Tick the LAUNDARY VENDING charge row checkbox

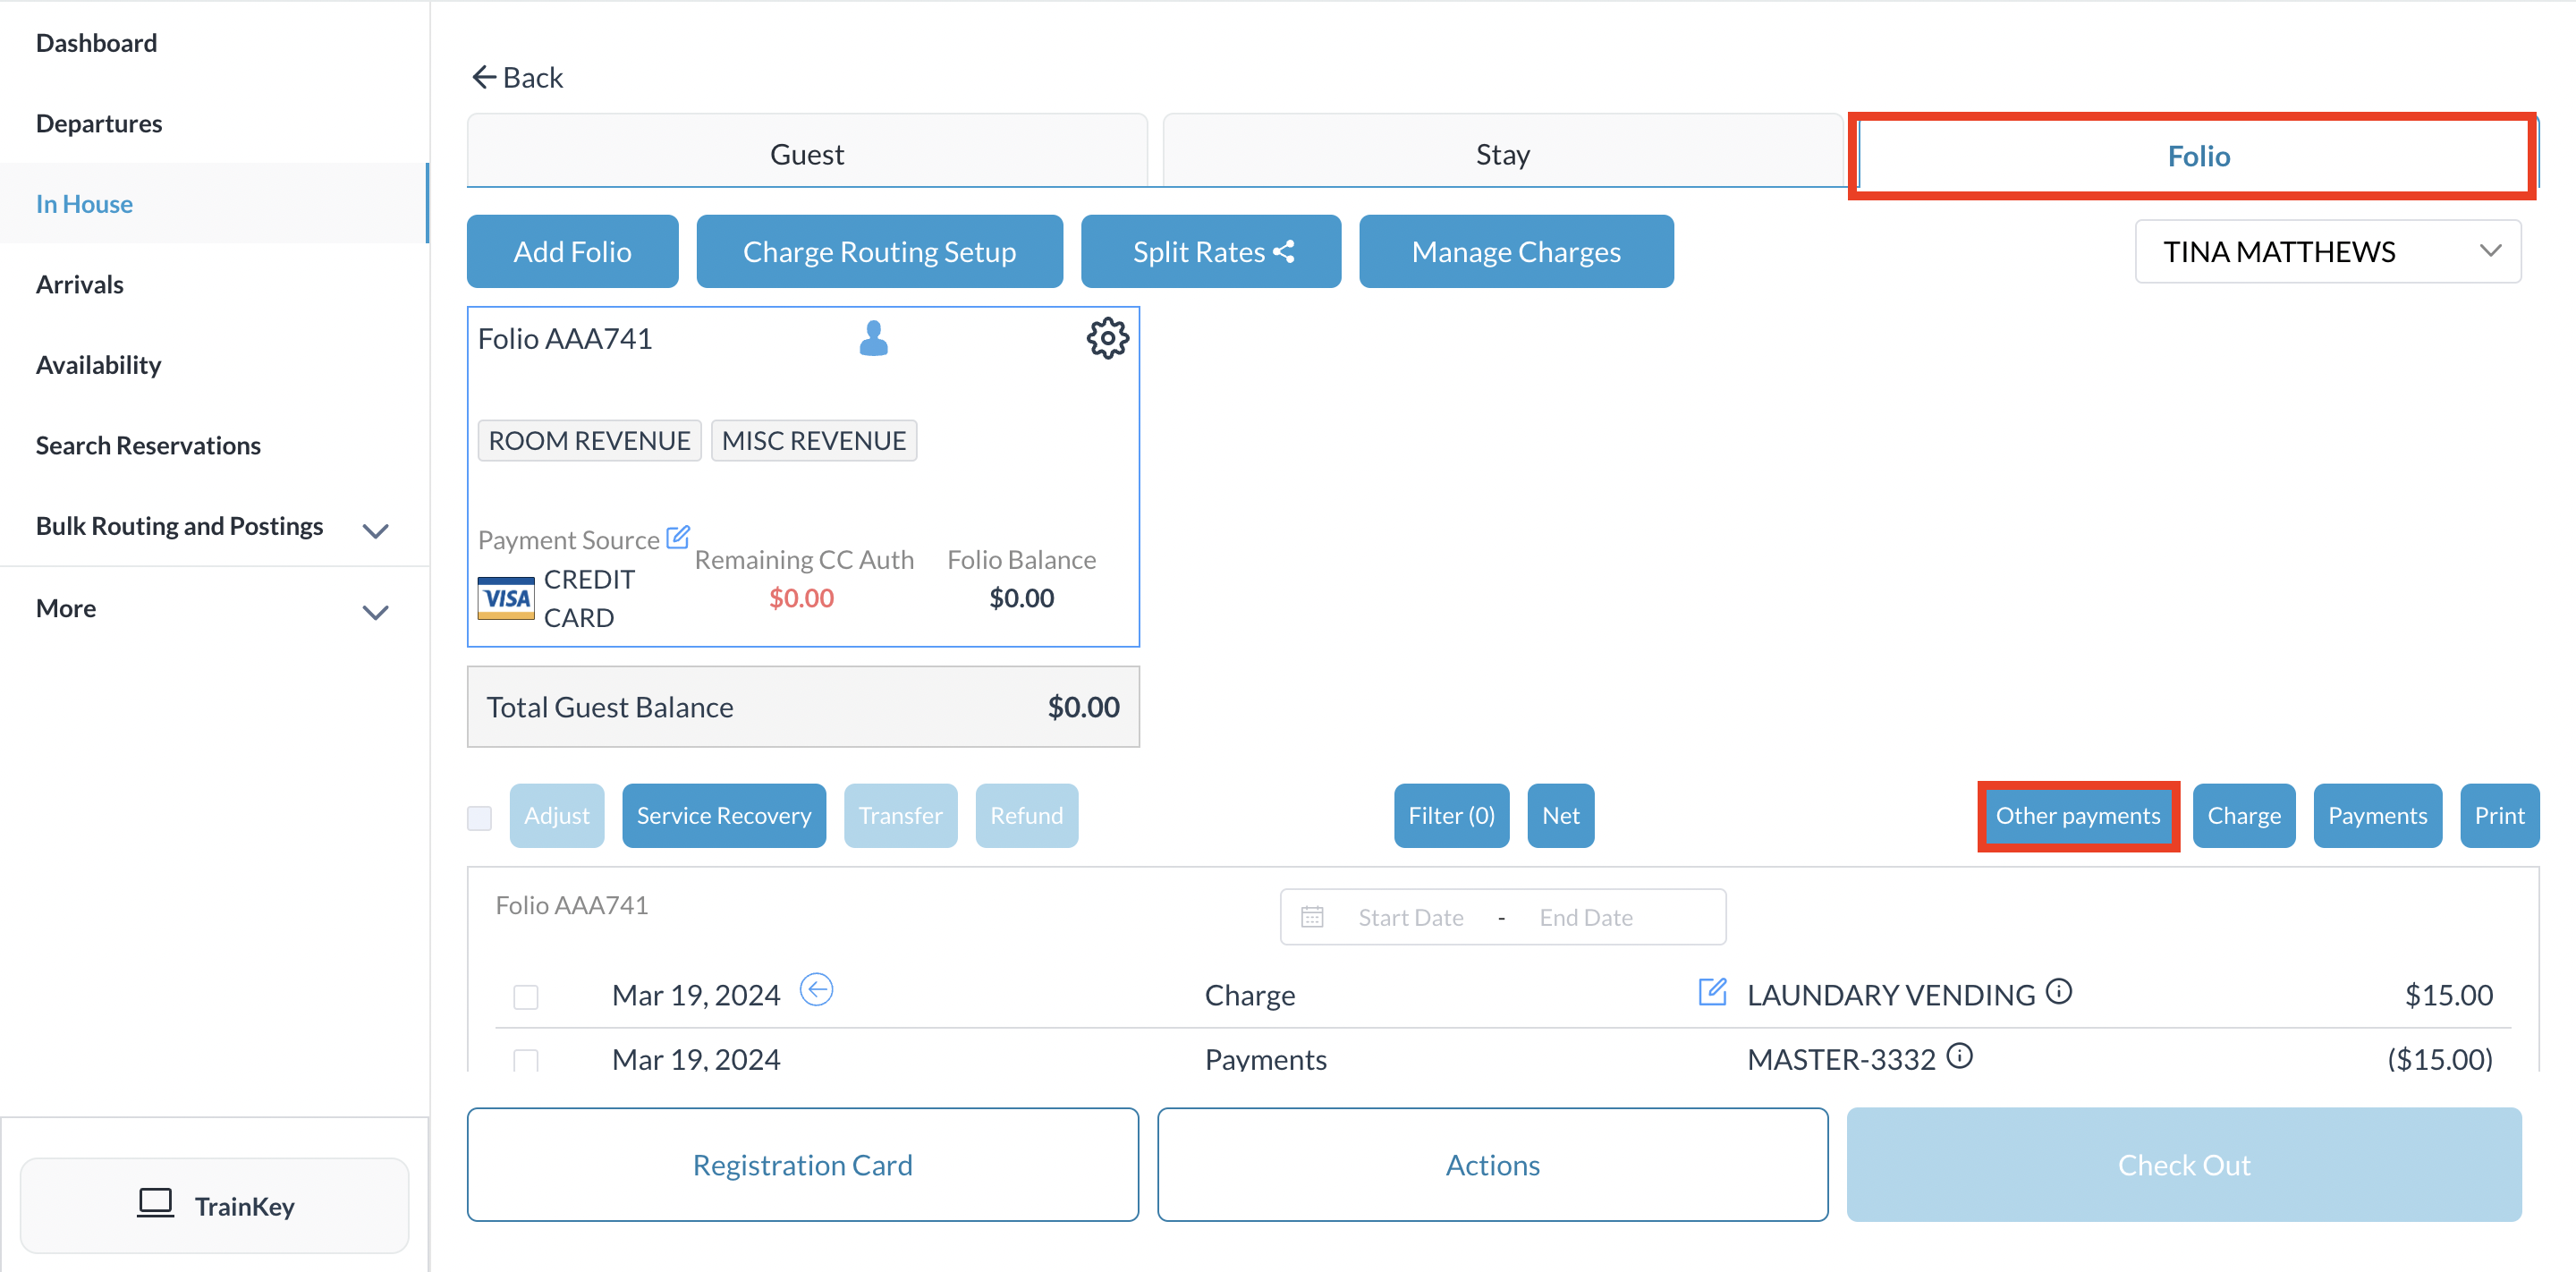[x=526, y=996]
